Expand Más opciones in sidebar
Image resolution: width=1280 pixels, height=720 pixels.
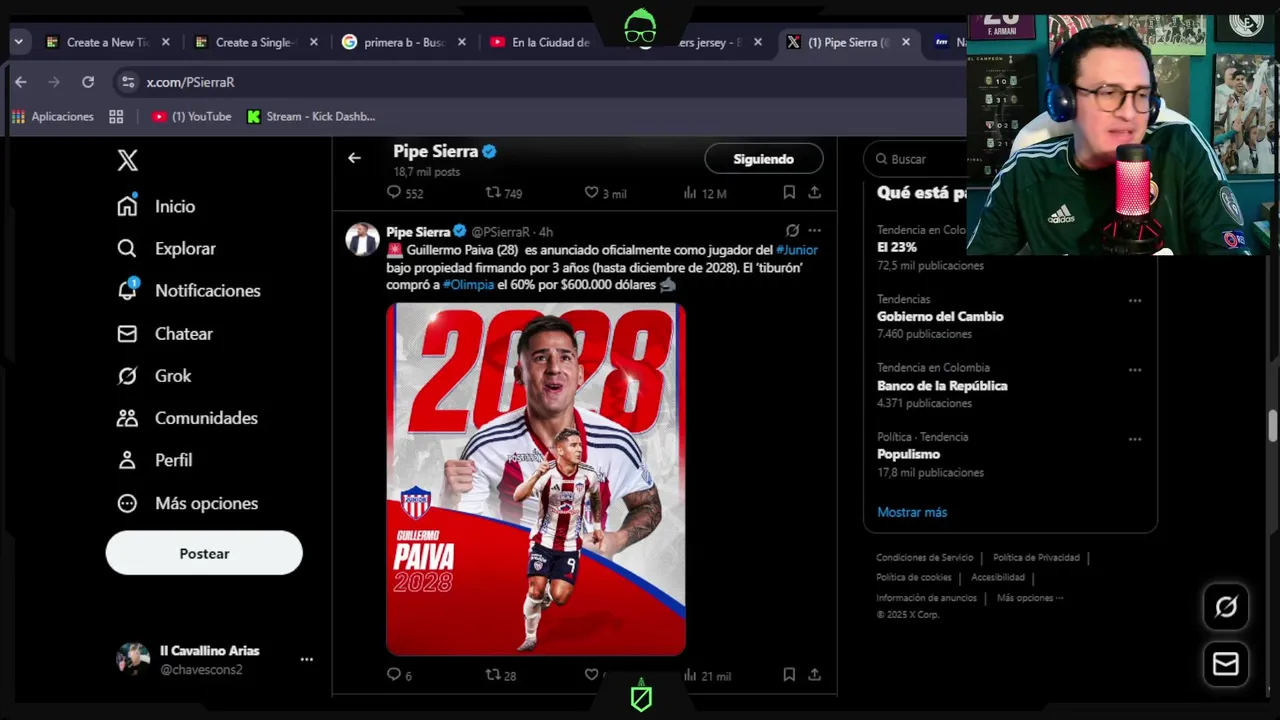[x=187, y=503]
